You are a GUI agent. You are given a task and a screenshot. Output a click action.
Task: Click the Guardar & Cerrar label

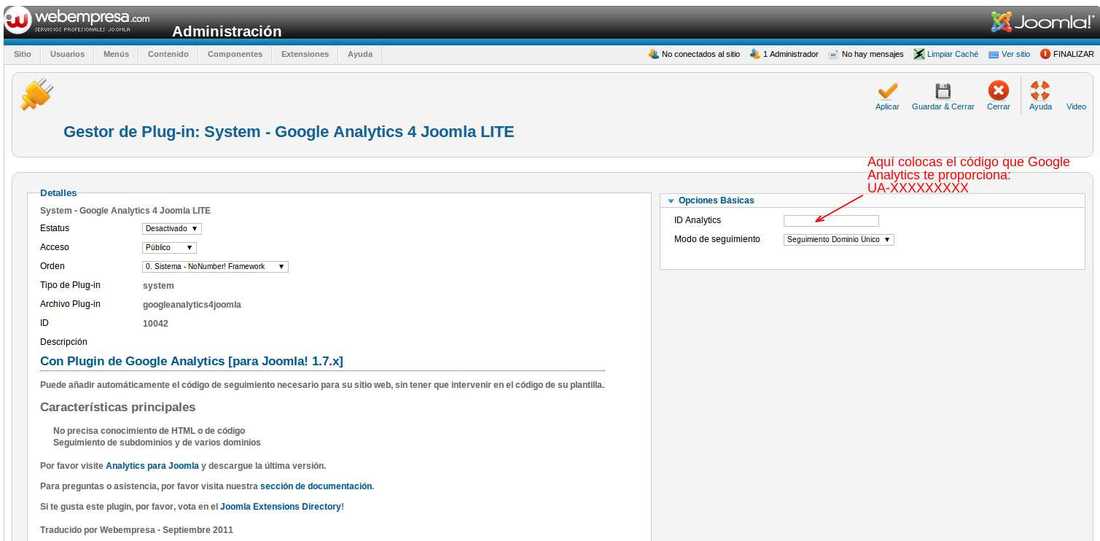943,107
